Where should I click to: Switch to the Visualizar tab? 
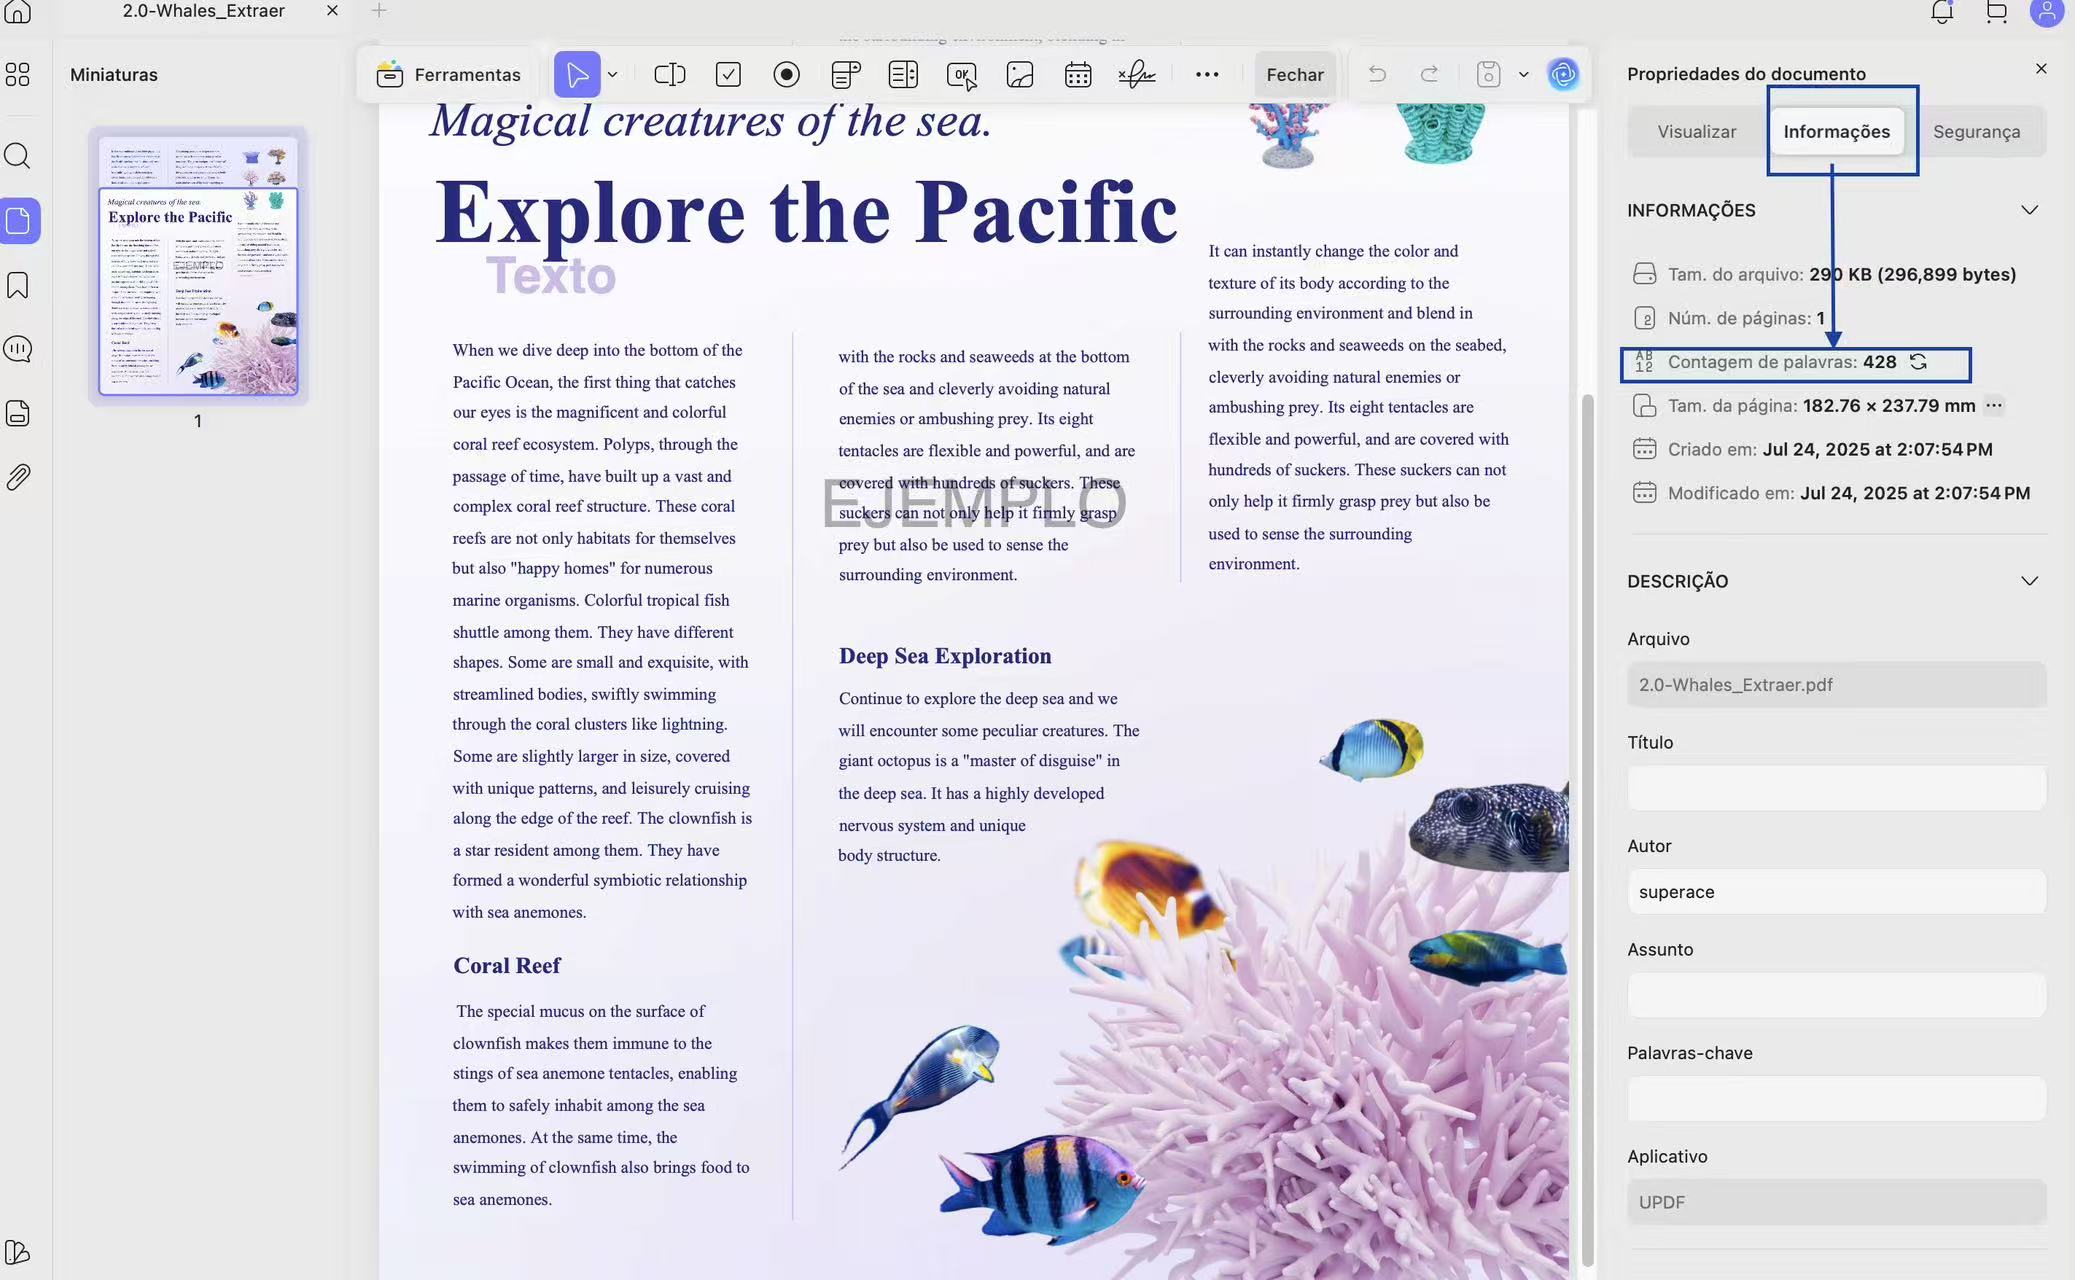(1696, 132)
